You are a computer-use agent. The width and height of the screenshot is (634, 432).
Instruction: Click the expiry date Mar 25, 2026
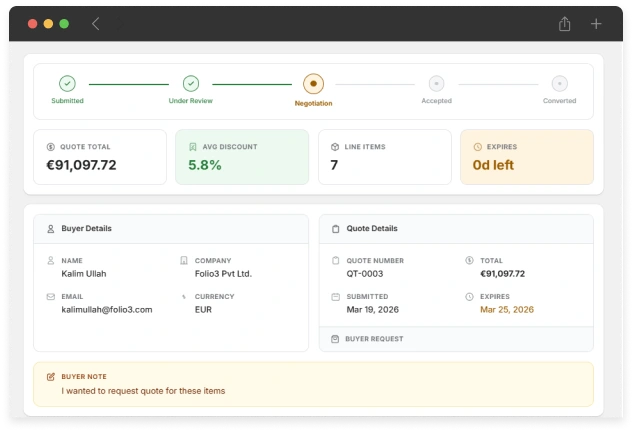[507, 310]
